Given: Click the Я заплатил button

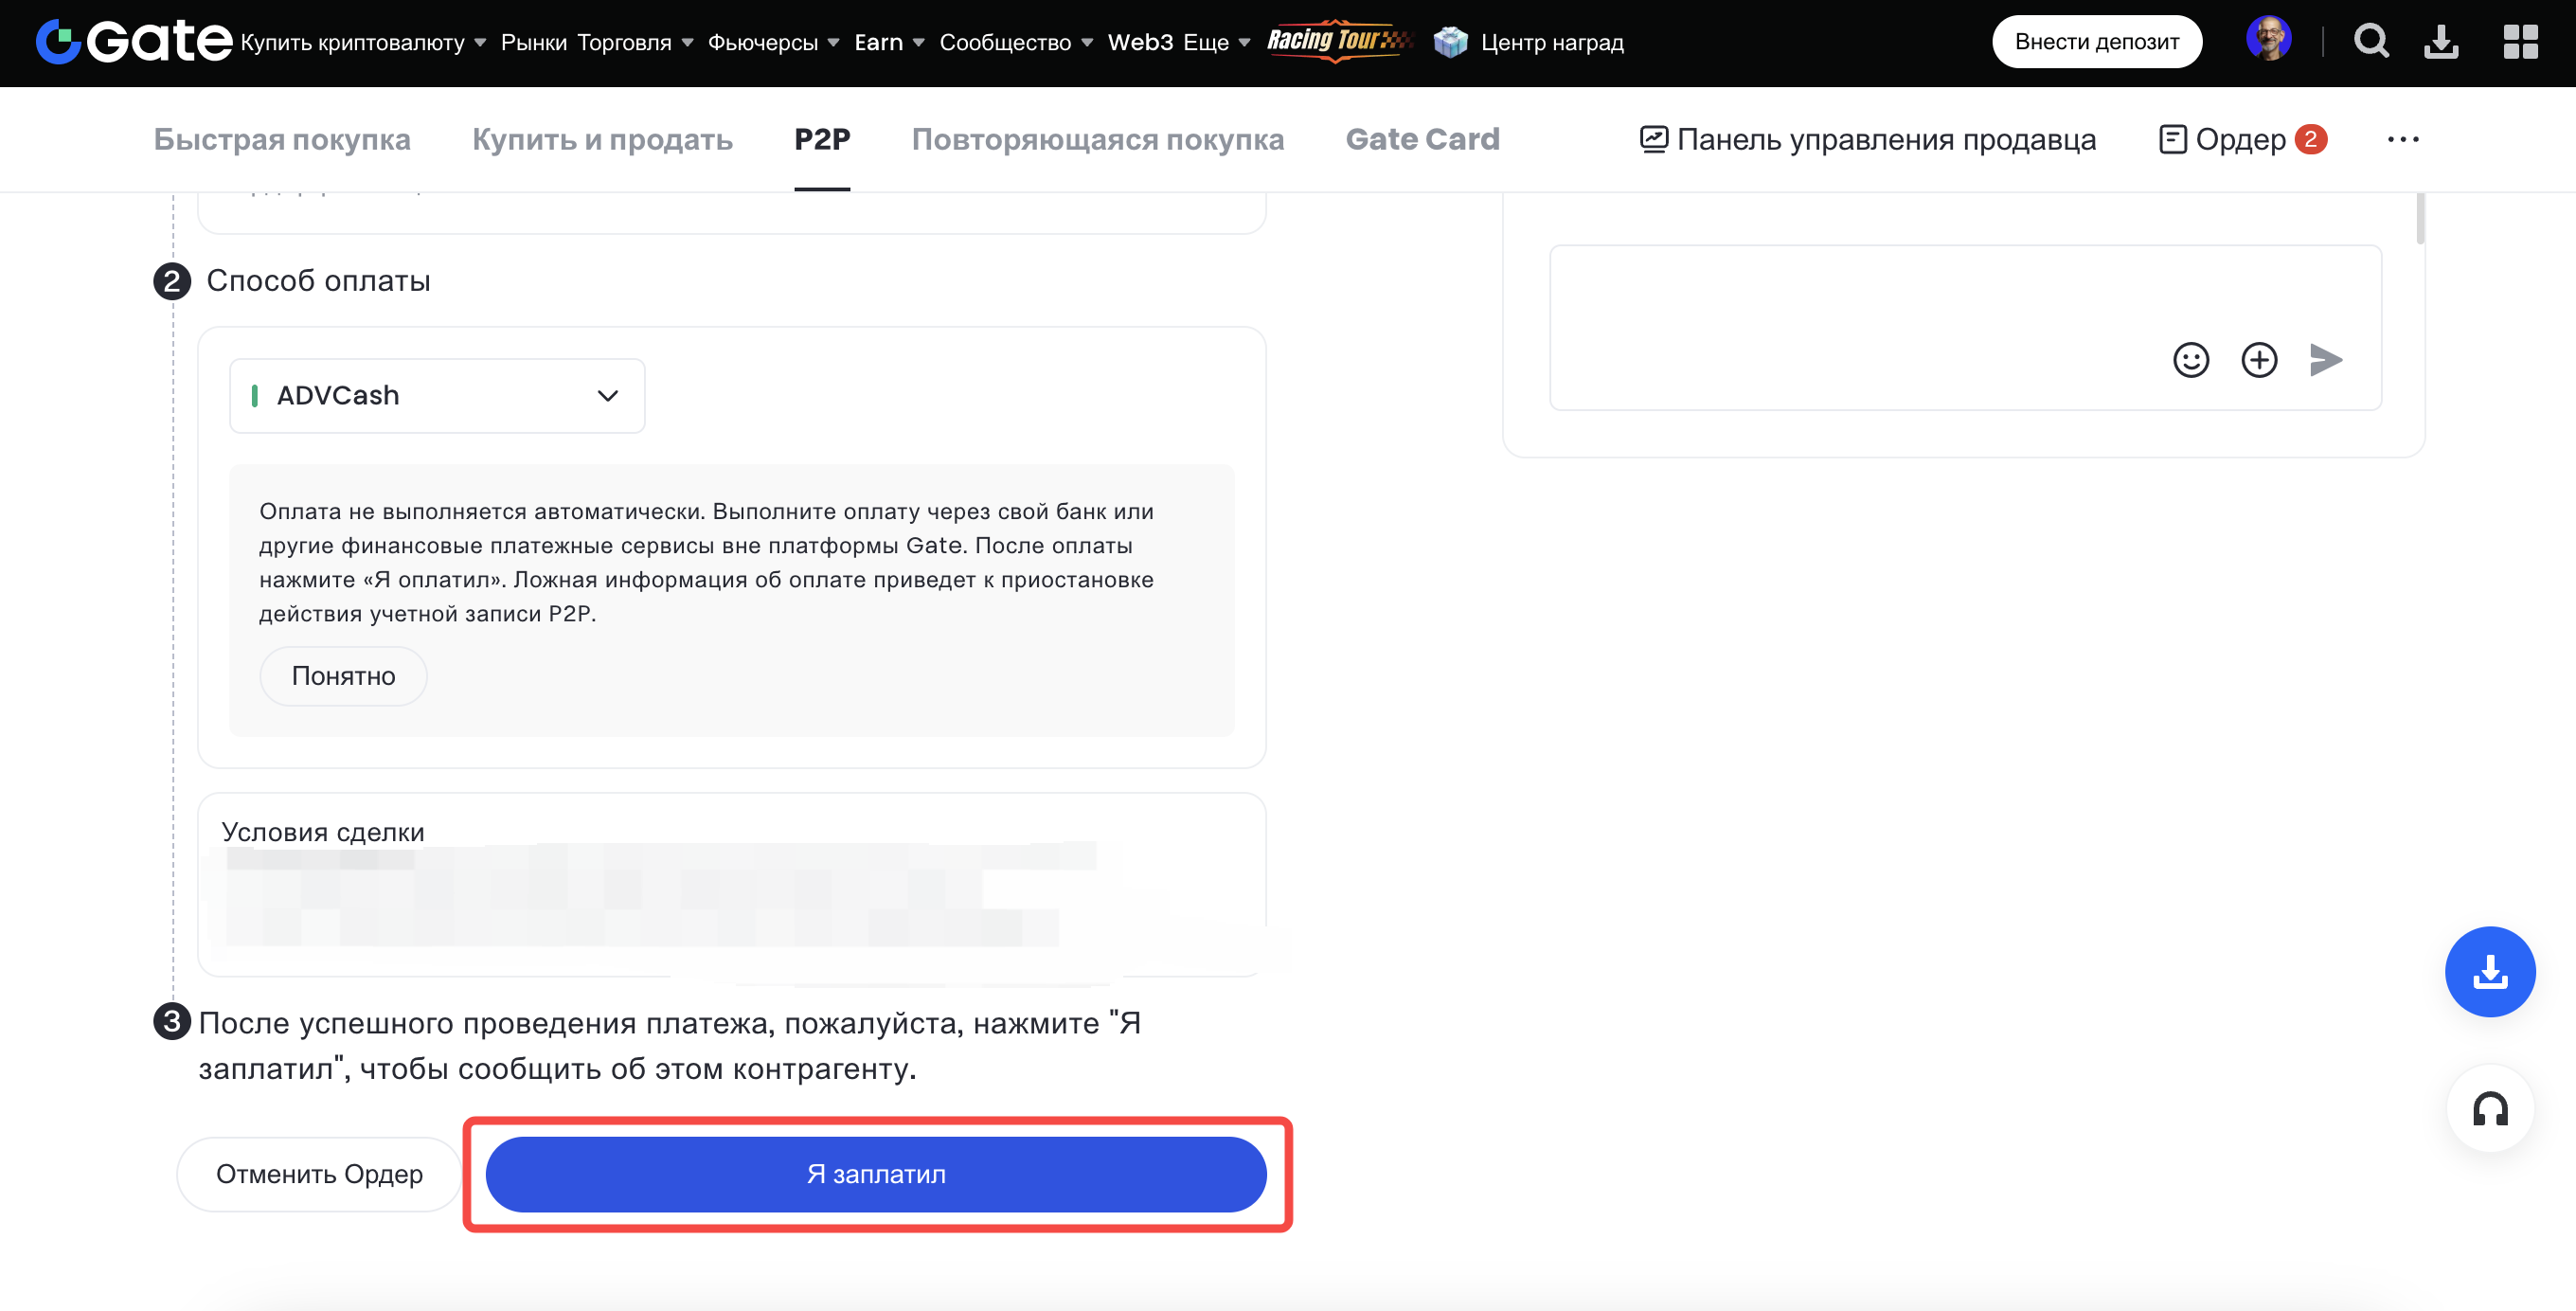Looking at the screenshot, I should click(x=875, y=1174).
